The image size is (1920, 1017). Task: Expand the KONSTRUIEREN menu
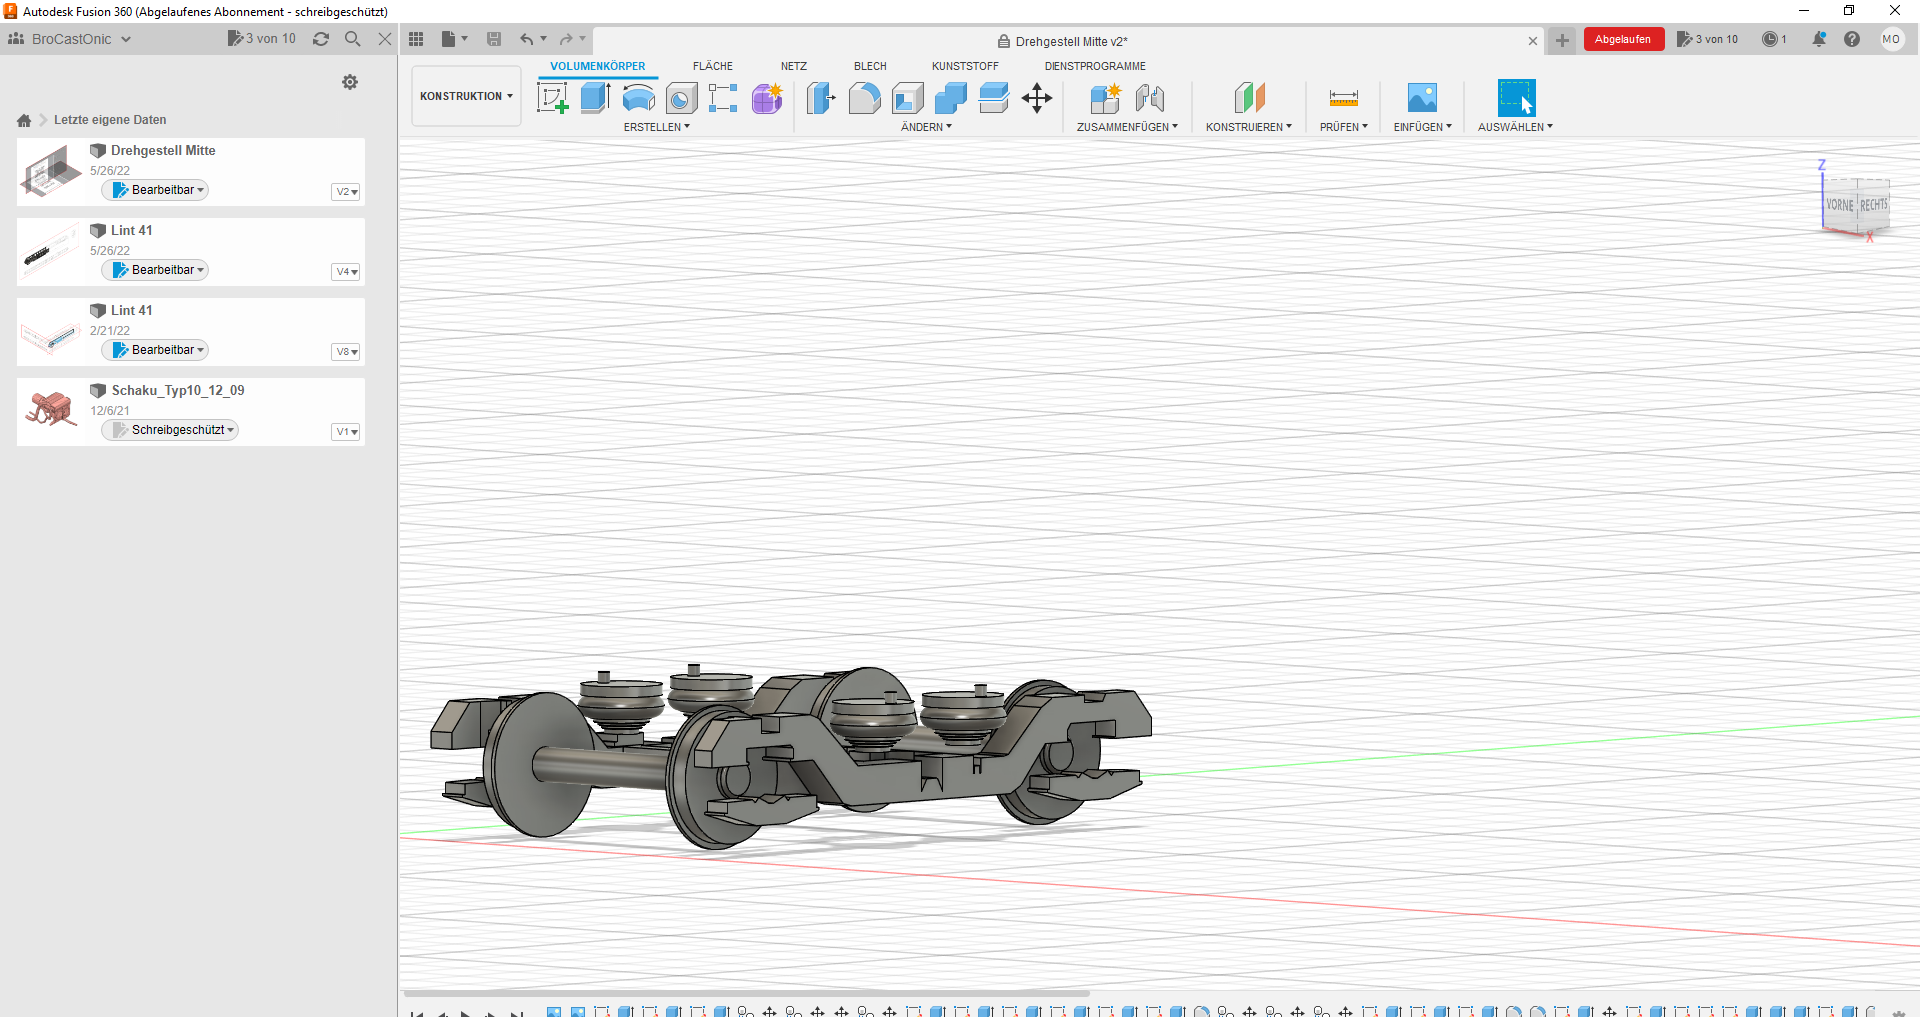pyautogui.click(x=1248, y=127)
